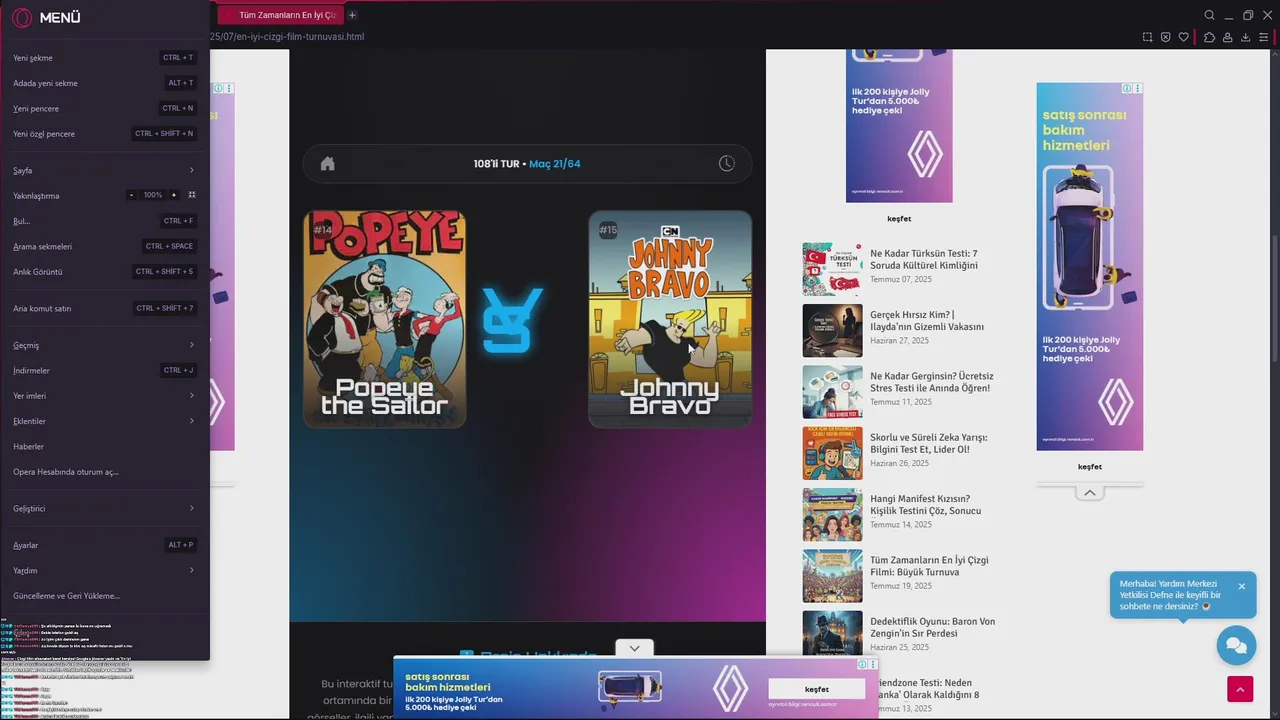Screen dimensions: 1280x720
Task: Expand the Yardım submenu
Action: (104, 570)
